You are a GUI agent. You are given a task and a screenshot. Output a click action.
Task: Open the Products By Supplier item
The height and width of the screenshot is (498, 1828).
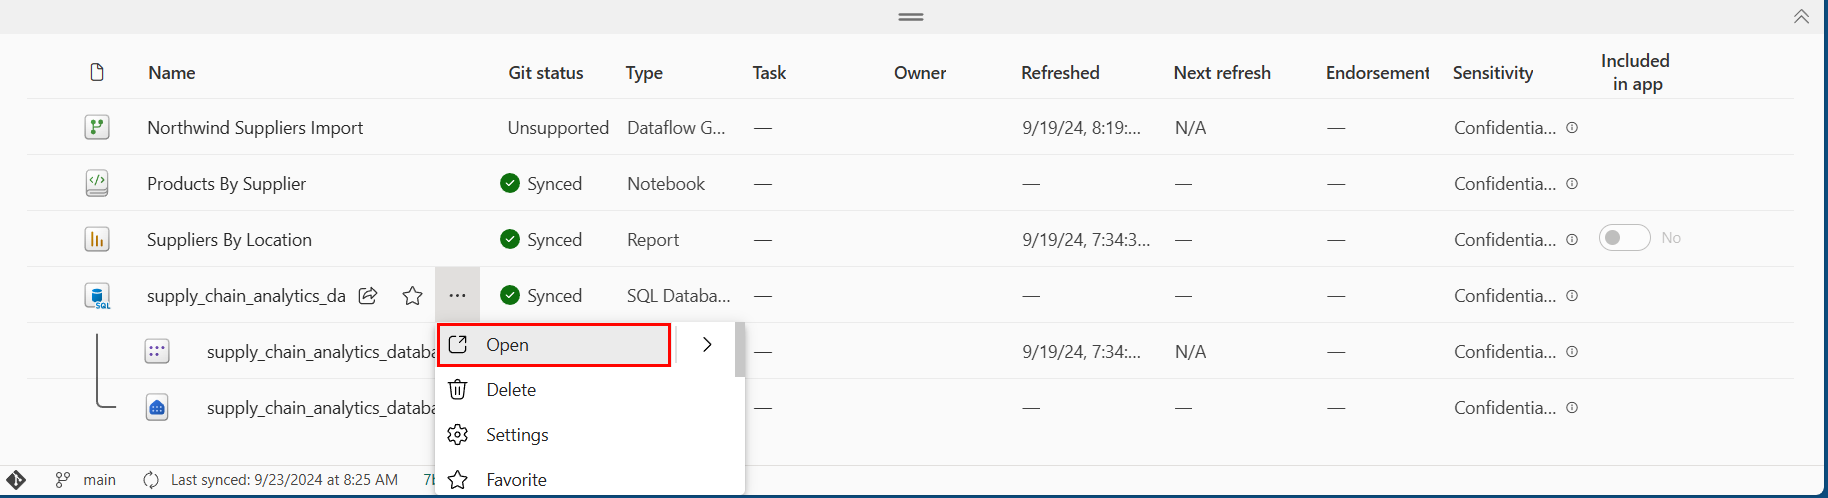point(226,183)
